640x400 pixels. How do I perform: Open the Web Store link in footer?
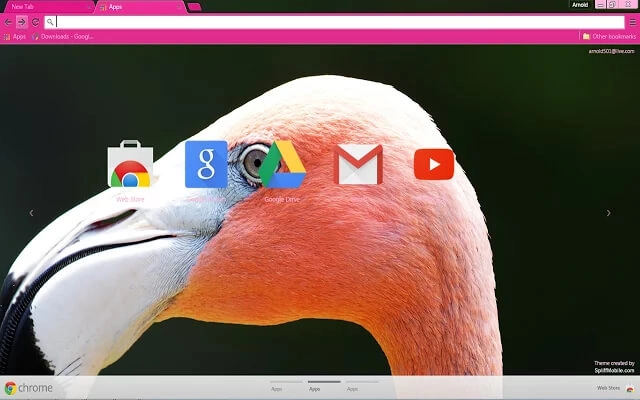click(x=608, y=388)
